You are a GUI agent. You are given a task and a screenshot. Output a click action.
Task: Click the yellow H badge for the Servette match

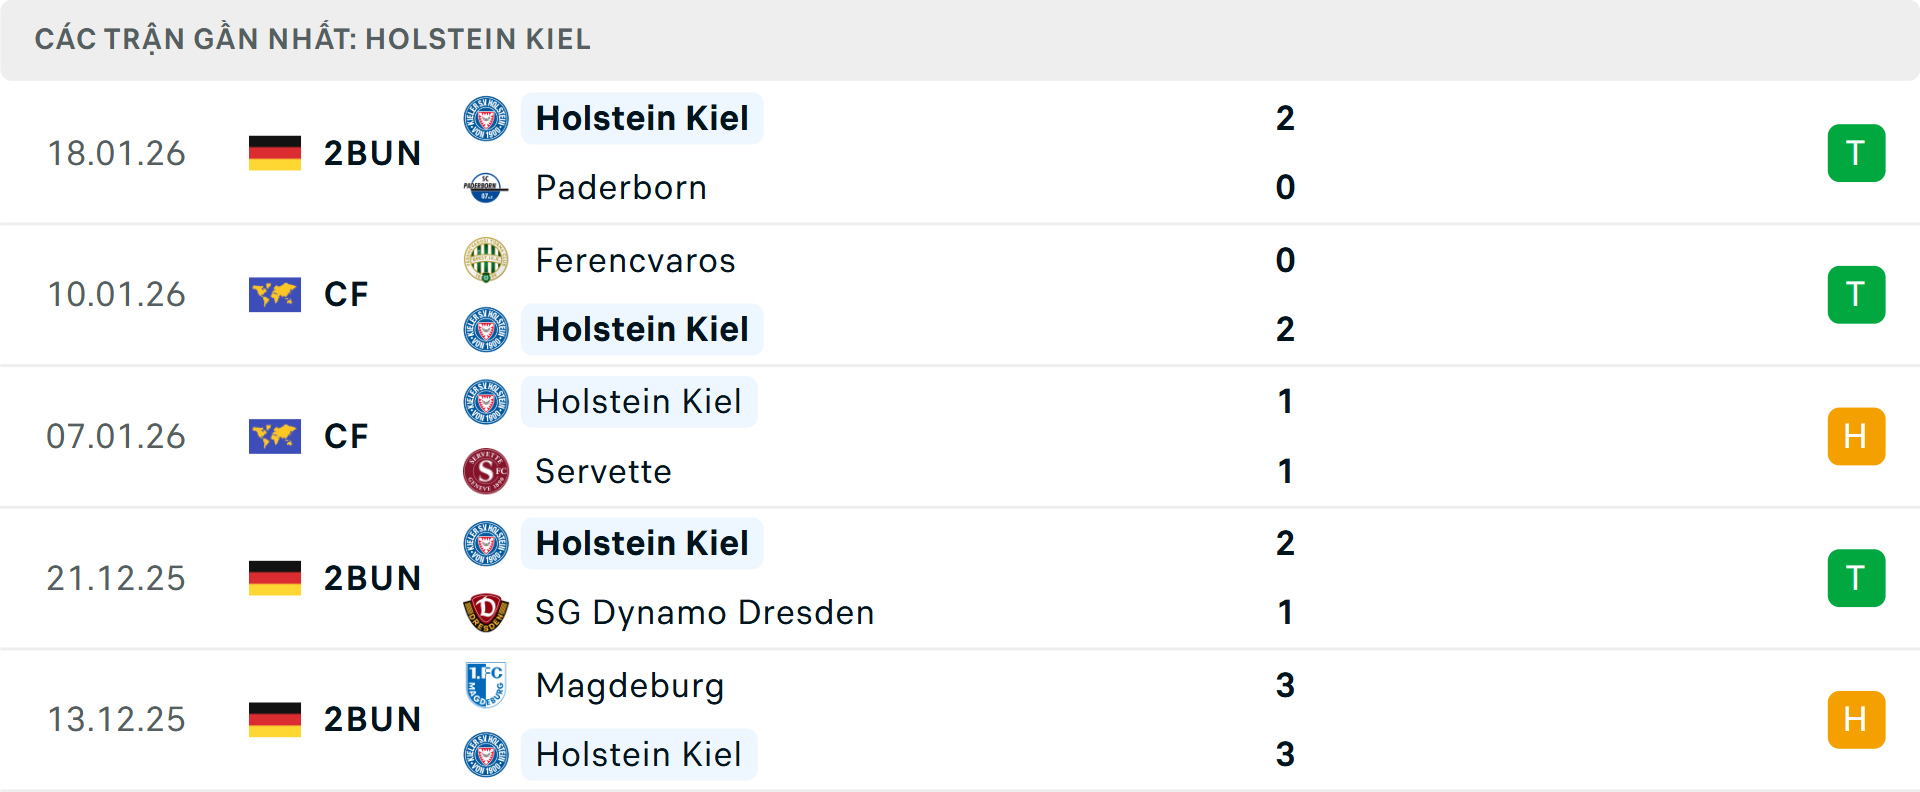pyautogui.click(x=1857, y=436)
